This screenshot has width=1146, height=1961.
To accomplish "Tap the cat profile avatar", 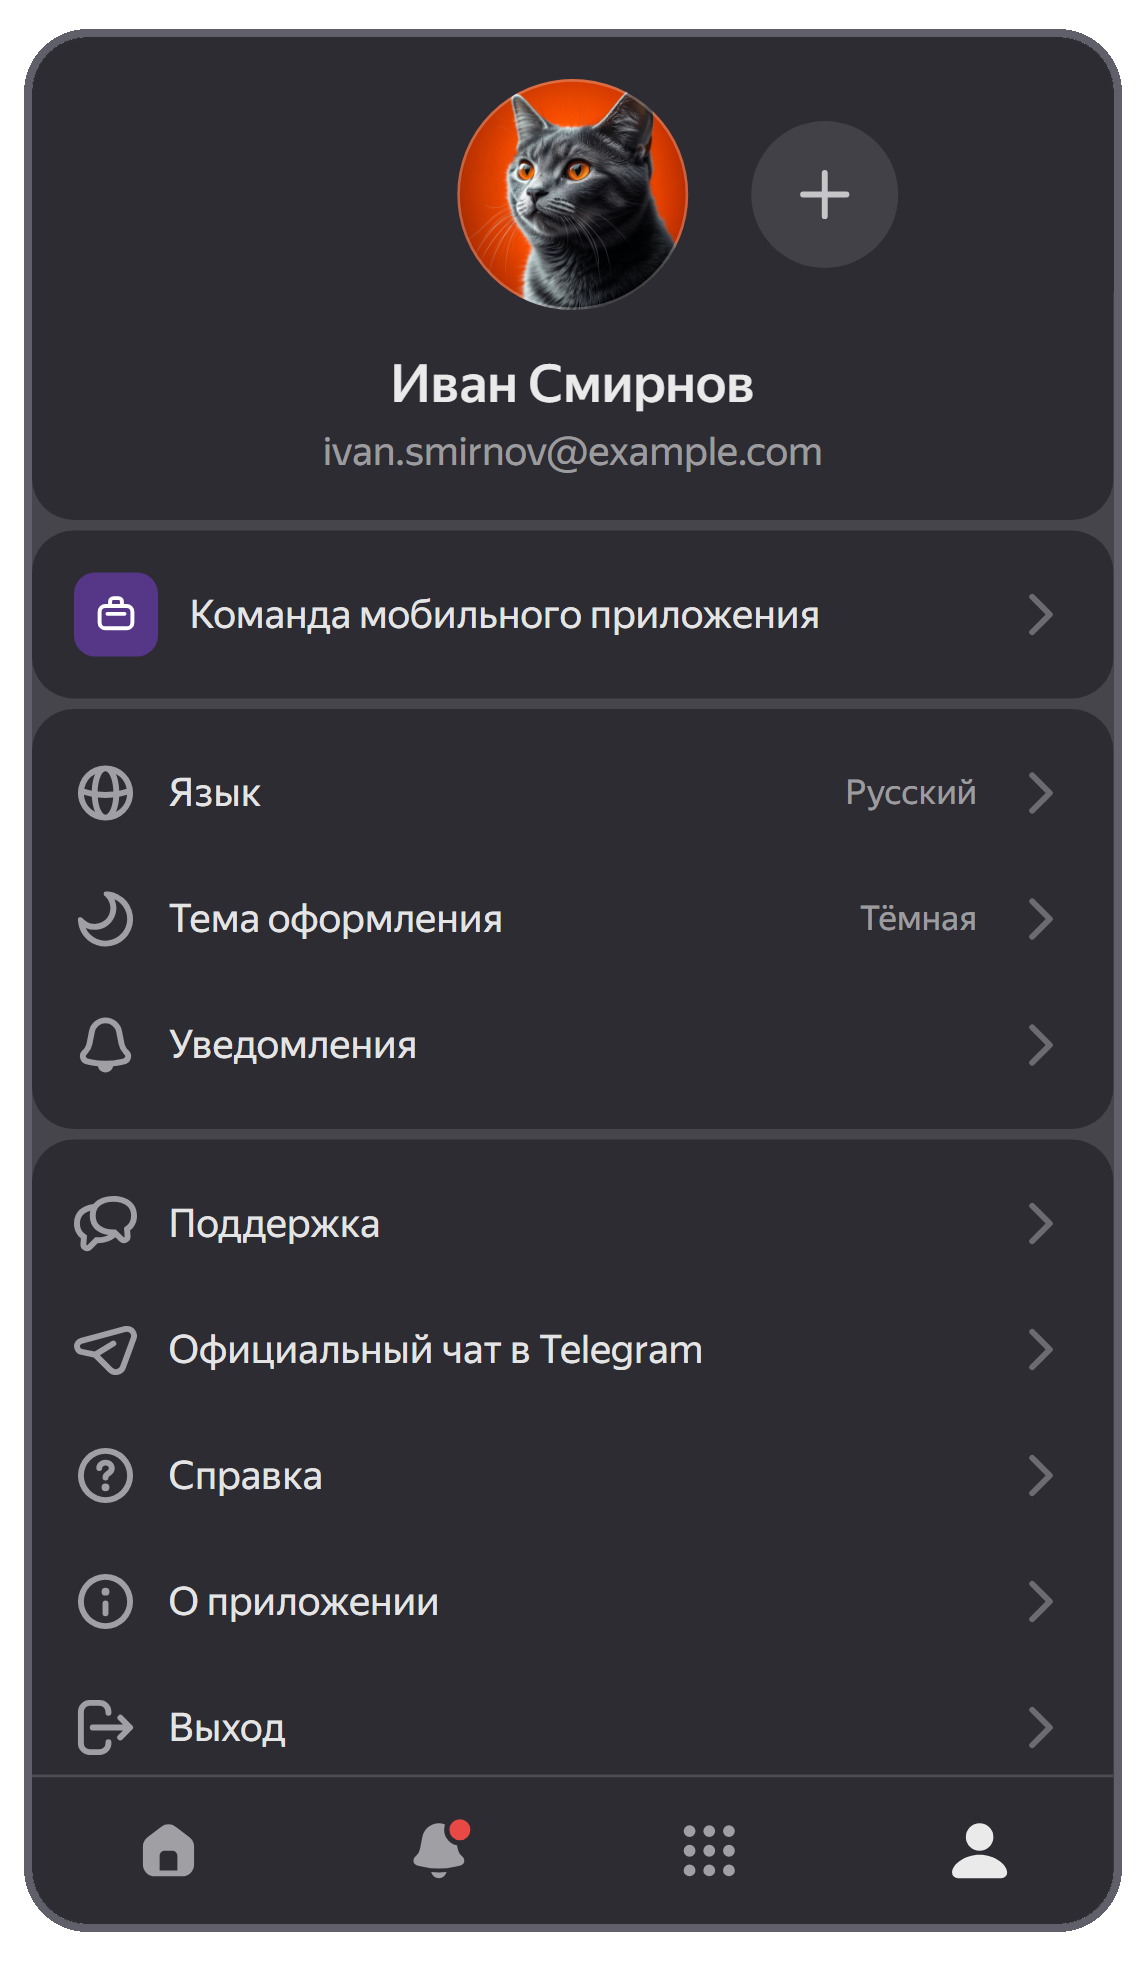I will [x=573, y=194].
